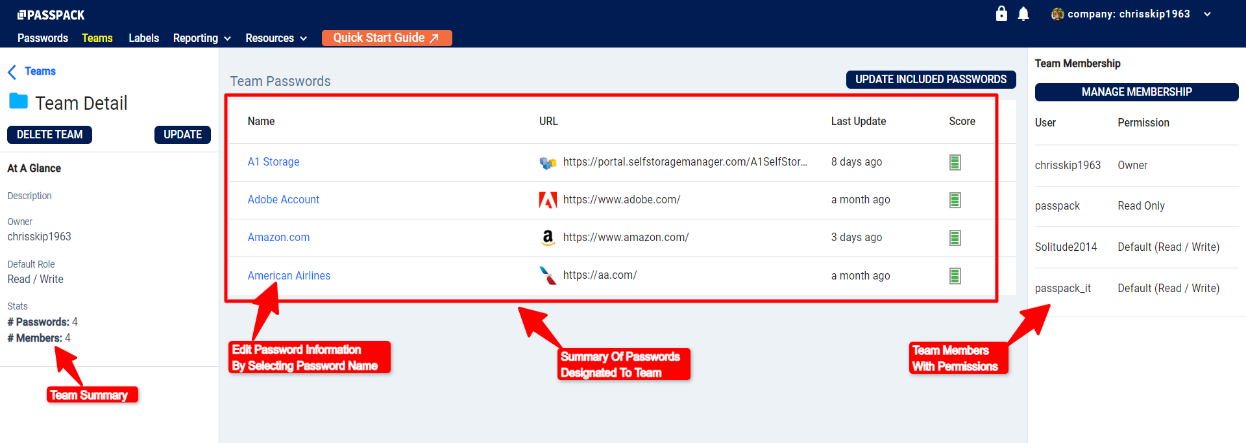Click the American Airlines logo favicon
Screen dimensions: 1246x443
click(547, 275)
